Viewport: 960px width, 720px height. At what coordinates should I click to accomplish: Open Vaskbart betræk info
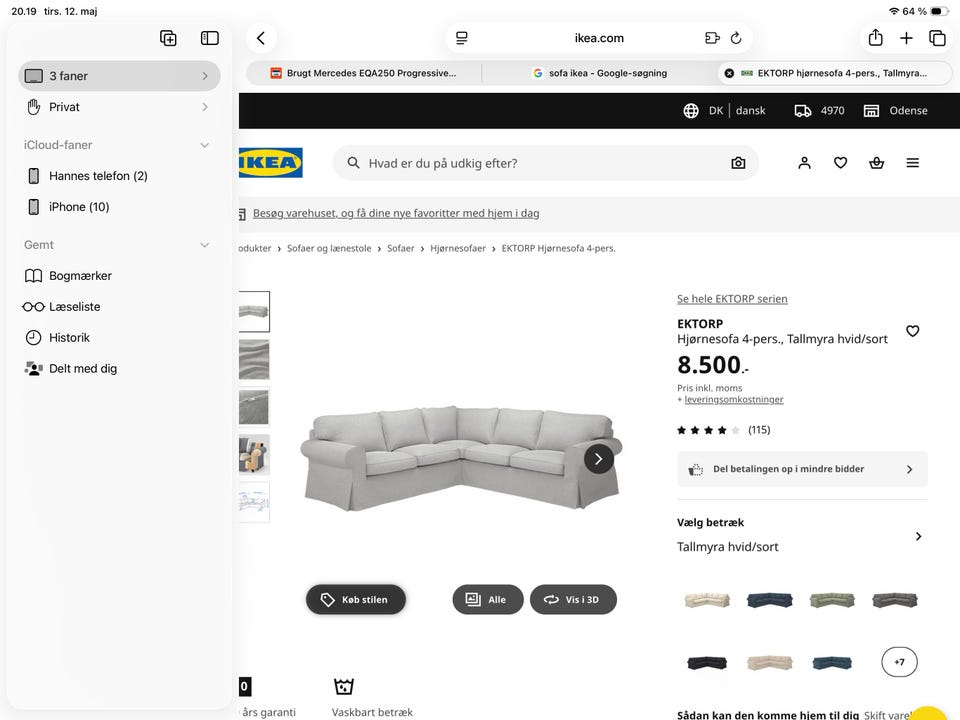click(372, 698)
